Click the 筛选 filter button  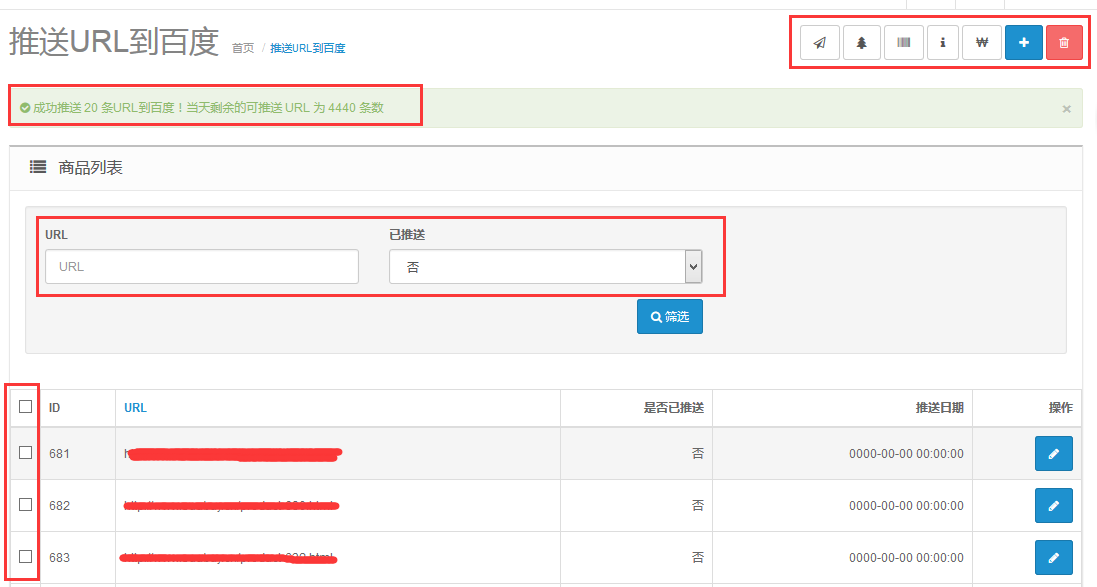tap(669, 317)
